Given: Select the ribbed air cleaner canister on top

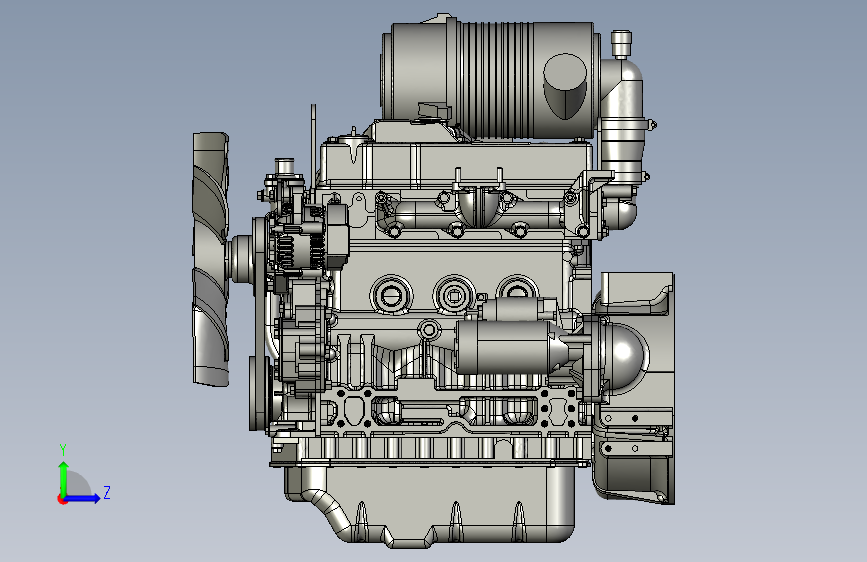Looking at the screenshot, I should click(489, 80).
